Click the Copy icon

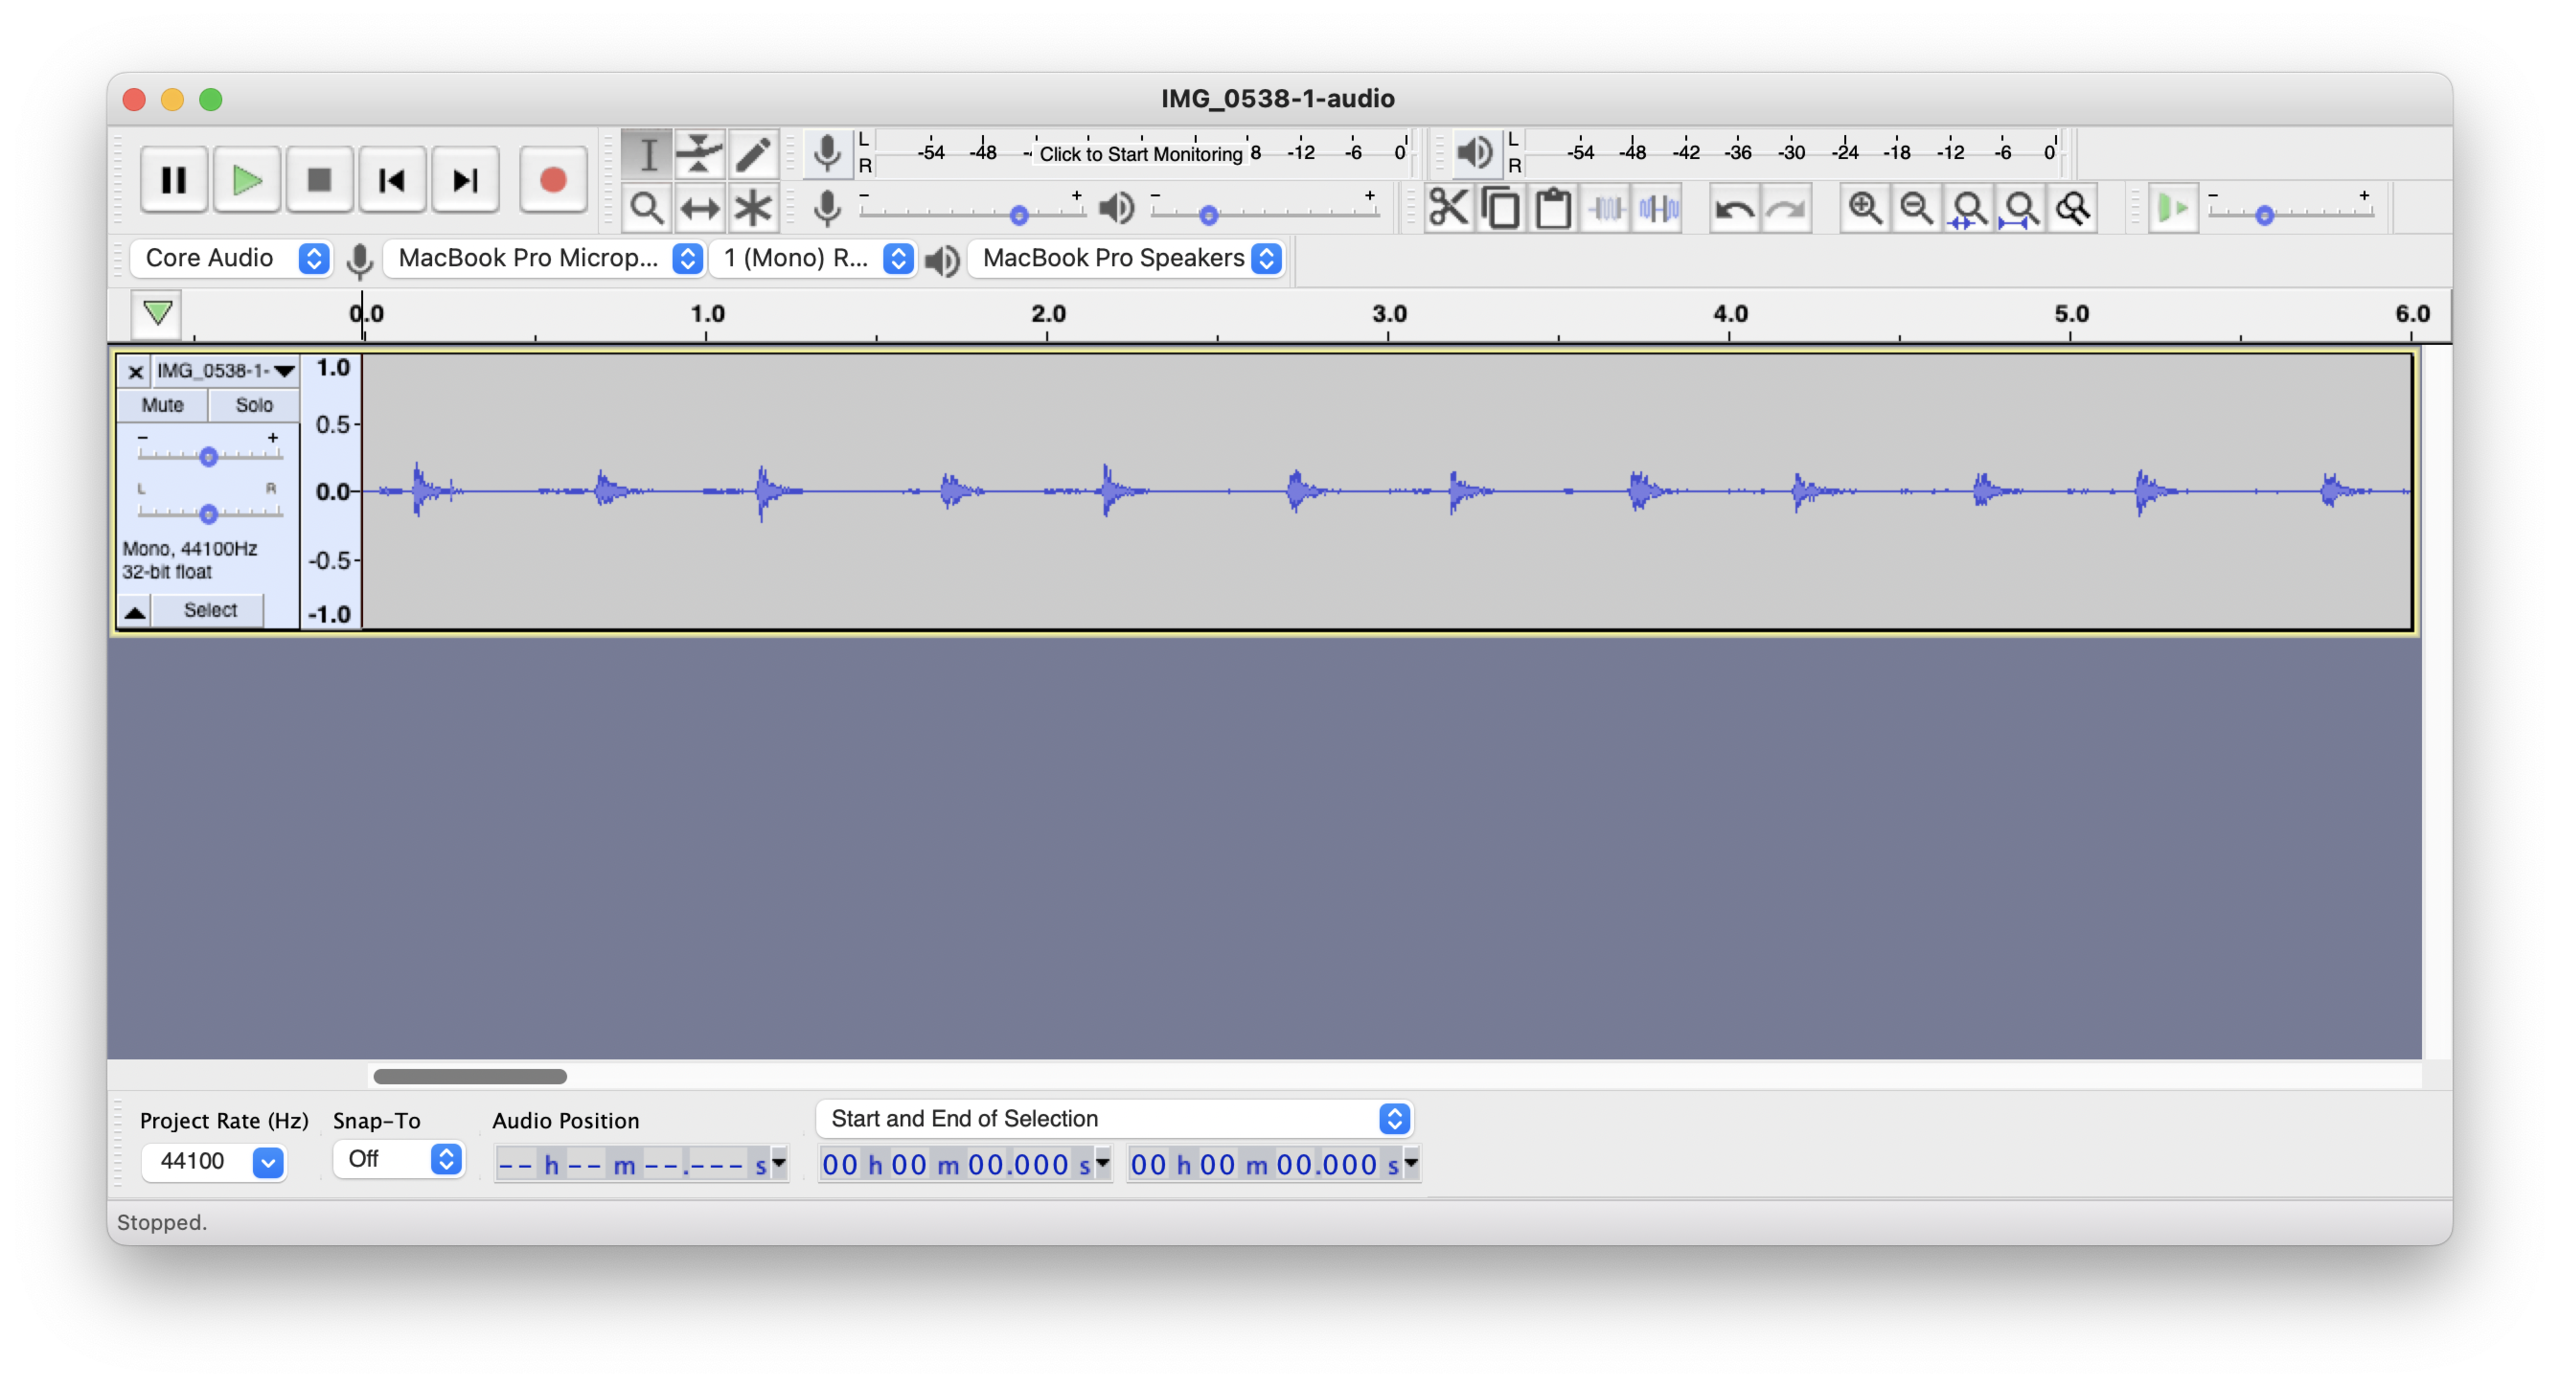[x=1501, y=208]
